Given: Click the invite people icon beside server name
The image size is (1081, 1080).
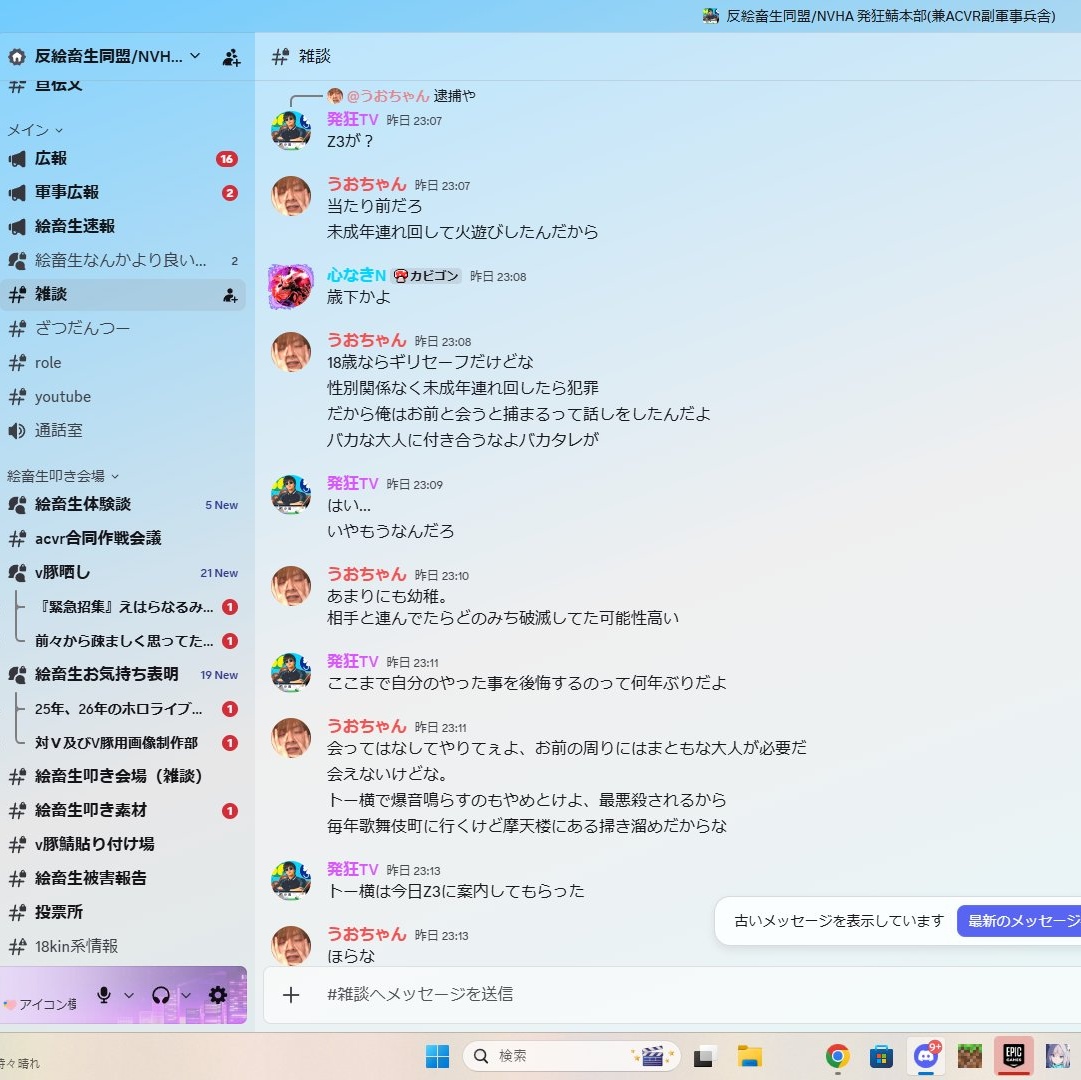Looking at the screenshot, I should point(231,57).
